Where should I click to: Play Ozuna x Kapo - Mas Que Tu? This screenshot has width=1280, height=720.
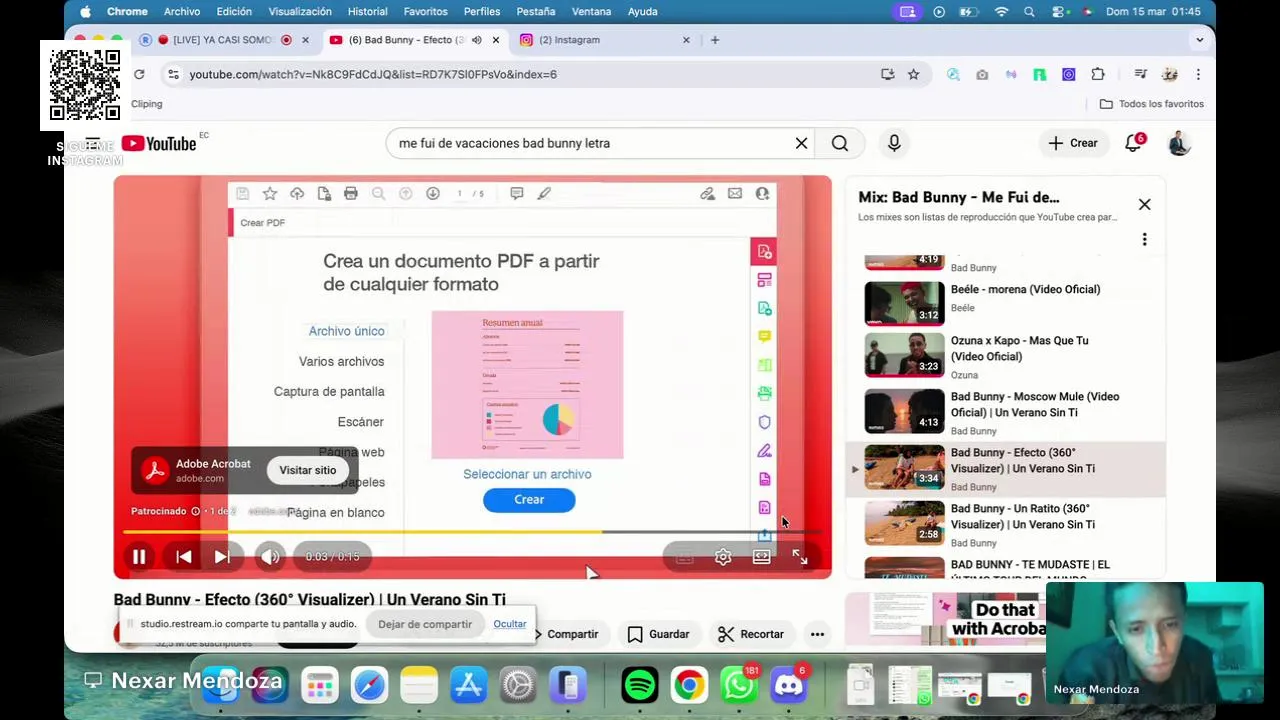coord(1005,356)
